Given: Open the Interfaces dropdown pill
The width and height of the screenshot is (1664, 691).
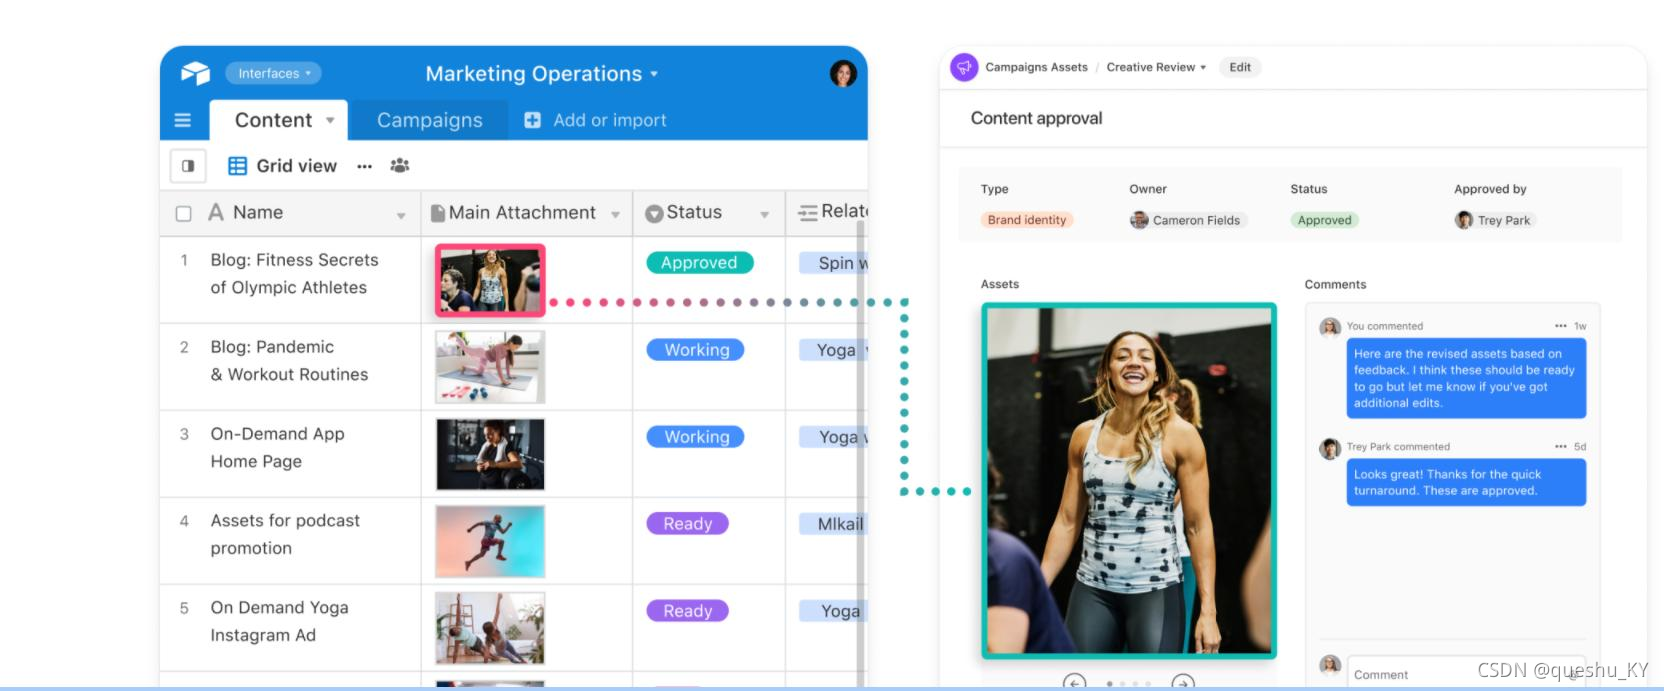Looking at the screenshot, I should tap(274, 73).
